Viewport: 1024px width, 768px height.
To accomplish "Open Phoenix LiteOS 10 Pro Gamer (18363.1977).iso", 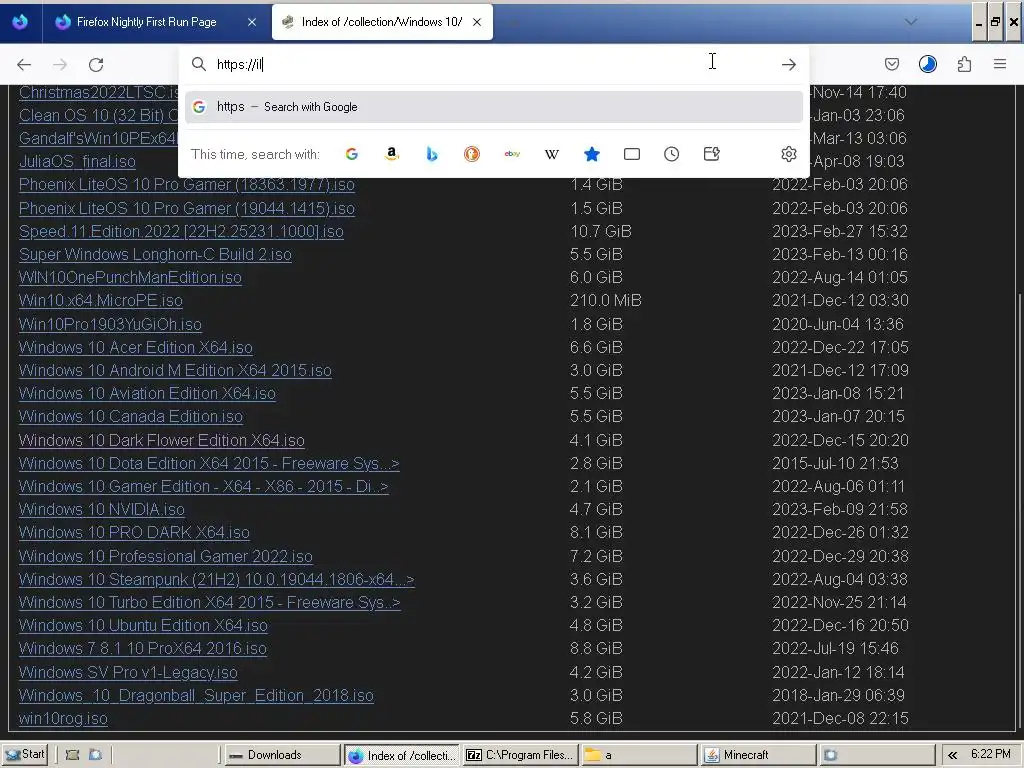I will click(187, 185).
